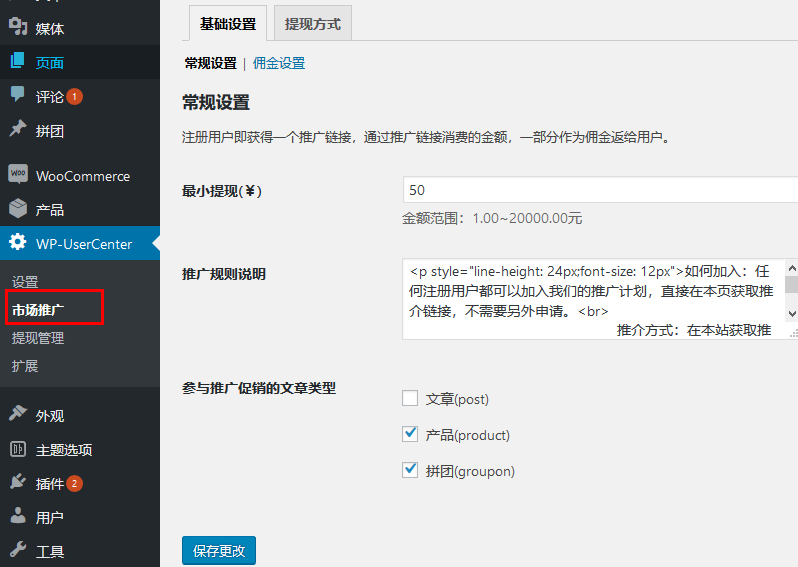This screenshot has width=798, height=567.
Task: Click the Users (用户) person icon
Action: [x=18, y=515]
